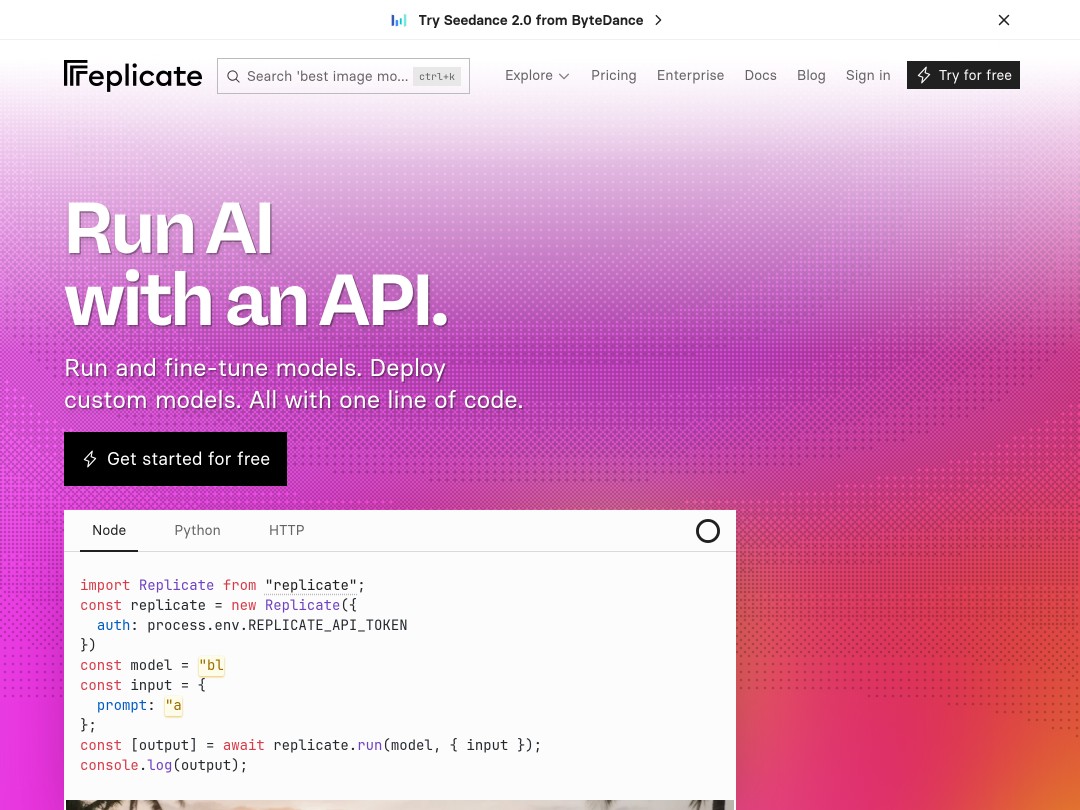Click the magnifier icon in search box

233,76
